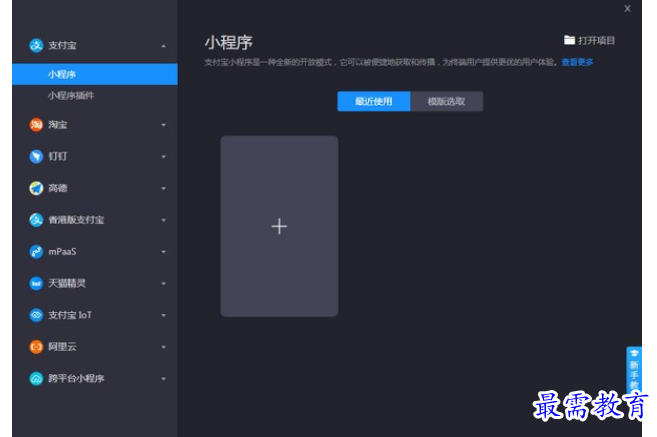Click the 阿里云 category label
The width and height of the screenshot is (657, 437).
click(x=62, y=346)
